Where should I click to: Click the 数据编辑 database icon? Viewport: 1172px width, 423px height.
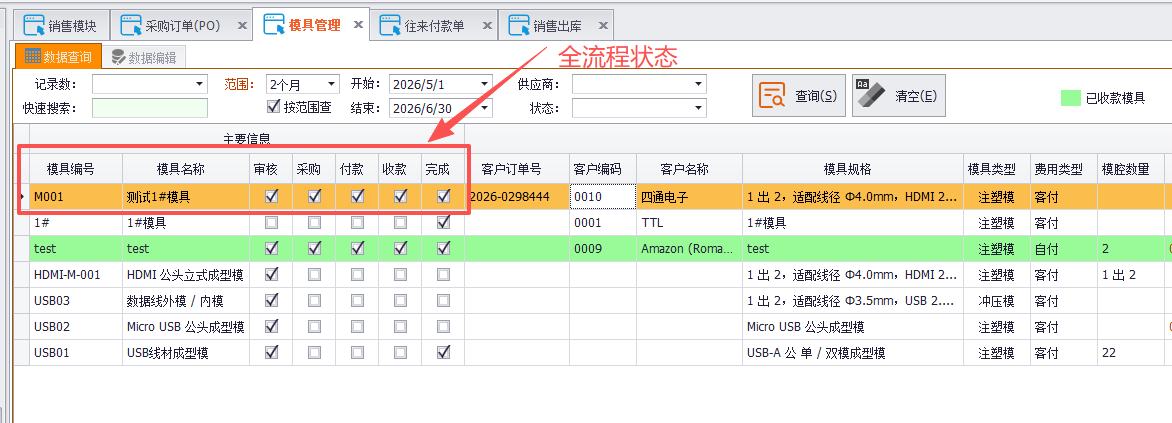(x=118, y=58)
